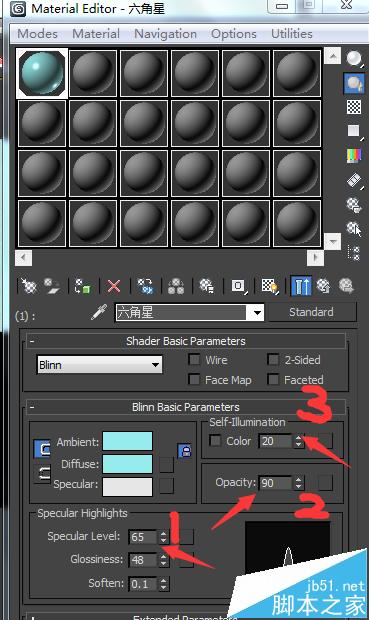Click the Go to Parent icon
The image size is (369, 620).
click(x=324, y=285)
